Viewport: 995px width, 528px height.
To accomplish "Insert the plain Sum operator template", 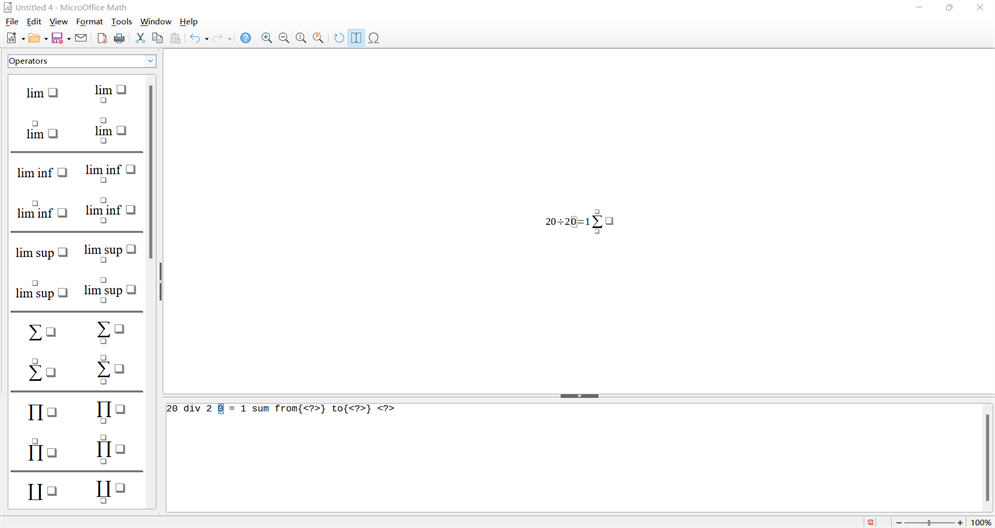I will tap(41, 332).
